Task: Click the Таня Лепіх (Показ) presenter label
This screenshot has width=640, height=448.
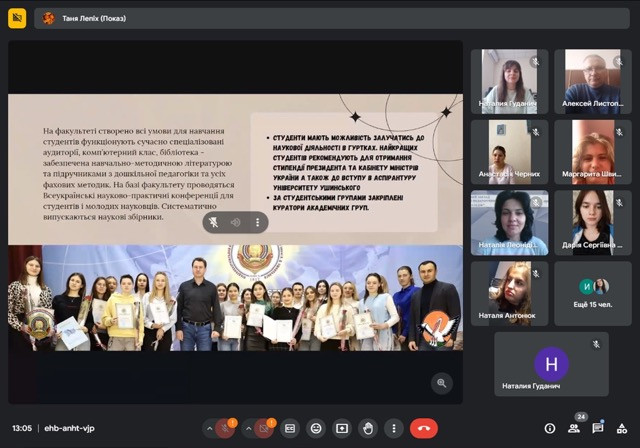Action: pos(94,18)
